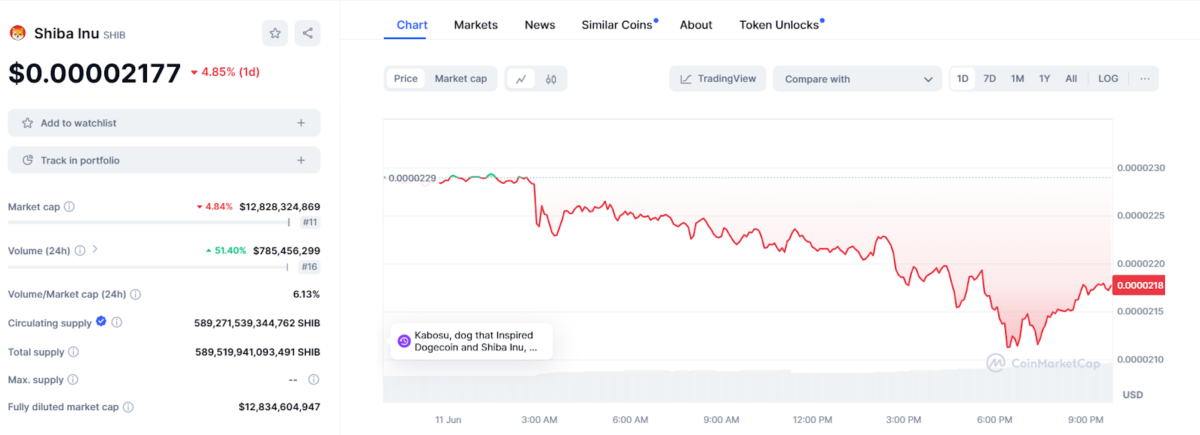
Task: Set chart range to 1M
Action: tap(1017, 78)
